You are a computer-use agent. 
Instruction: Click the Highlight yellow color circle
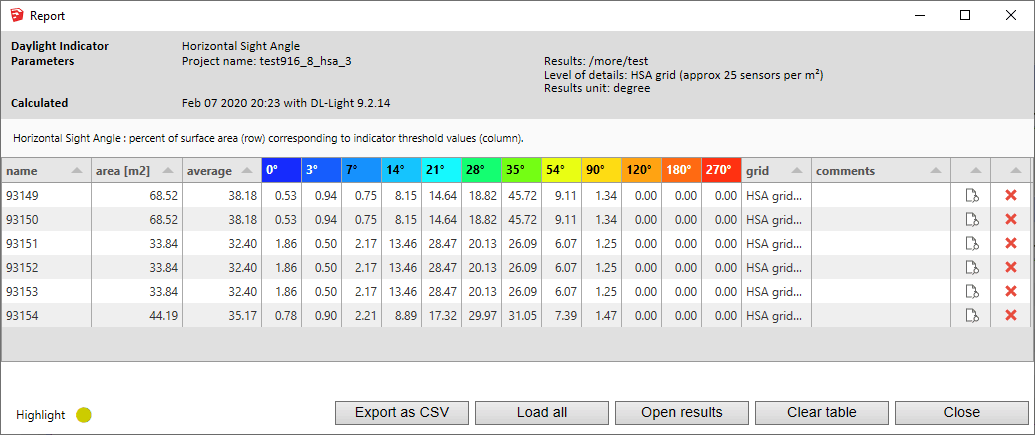pyautogui.click(x=84, y=415)
